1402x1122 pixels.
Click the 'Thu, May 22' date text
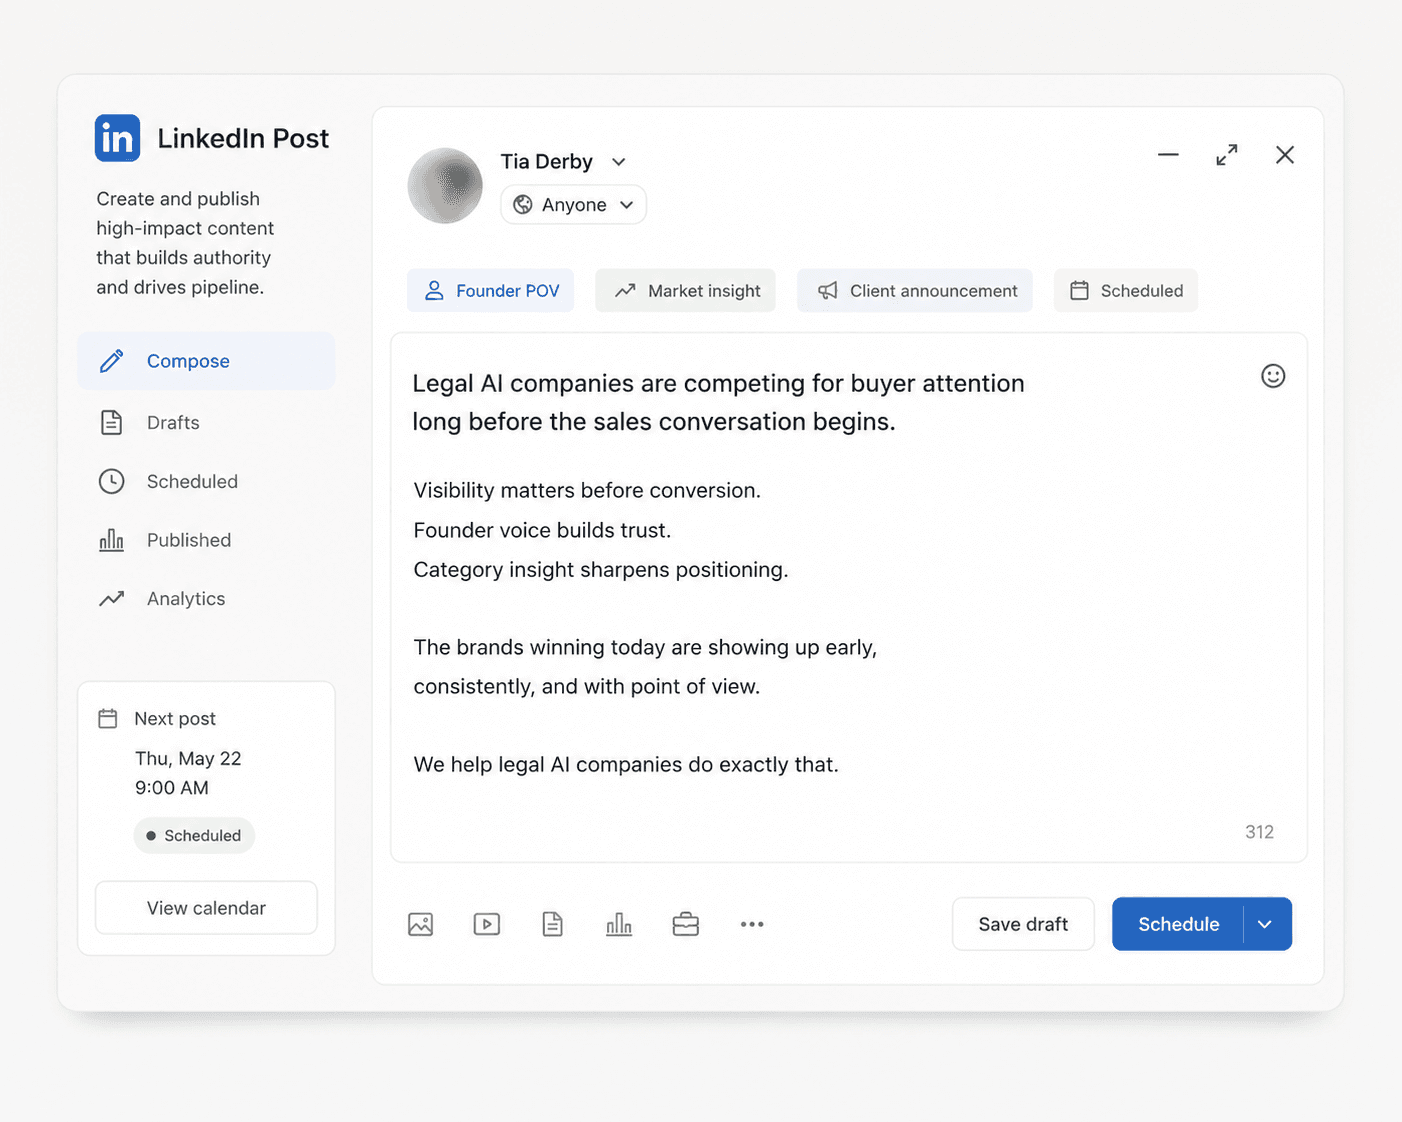click(x=188, y=758)
